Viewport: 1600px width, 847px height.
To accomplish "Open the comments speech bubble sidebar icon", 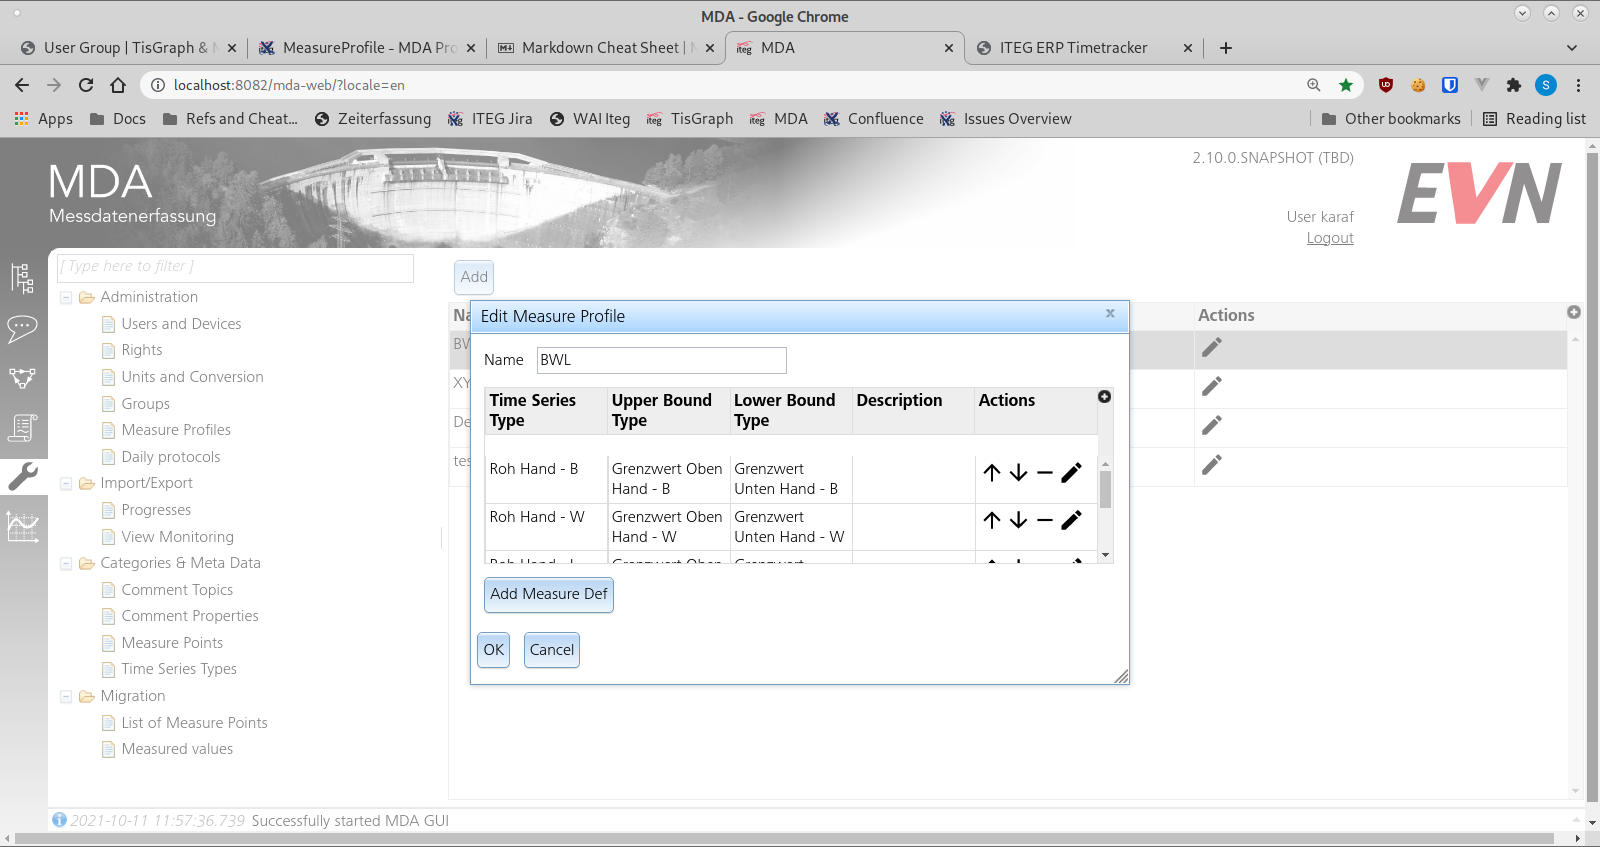I will click(x=22, y=328).
